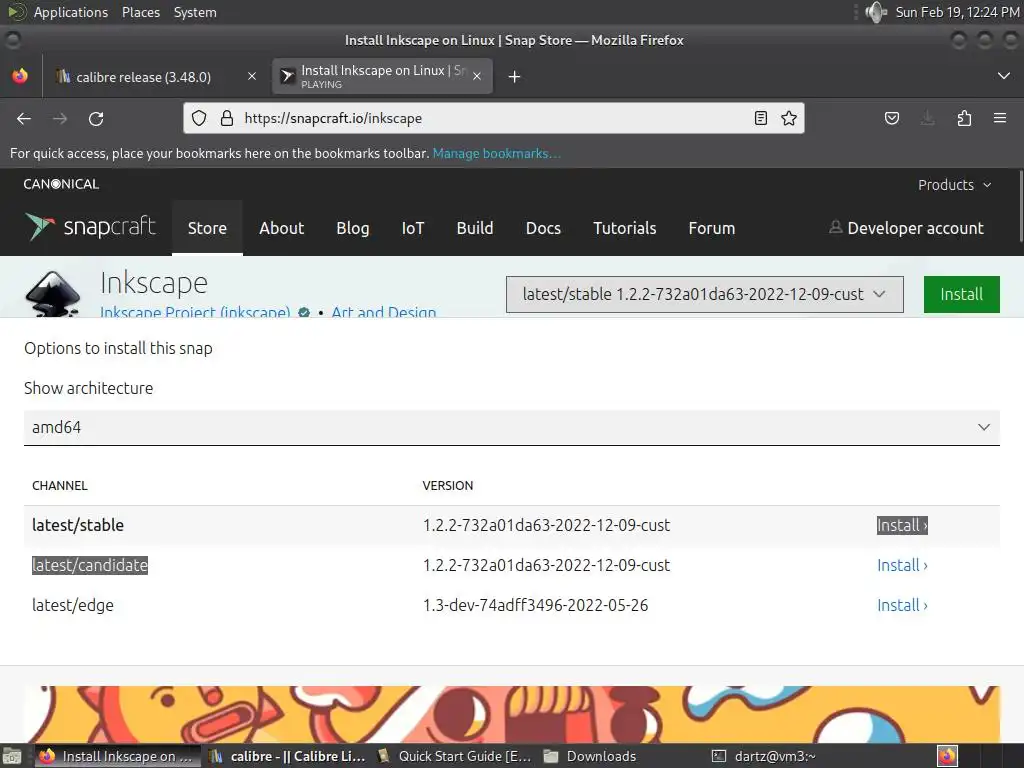Viewport: 1024px width, 768px height.
Task: Open the Inkscape Project publisher link
Action: coord(195,312)
